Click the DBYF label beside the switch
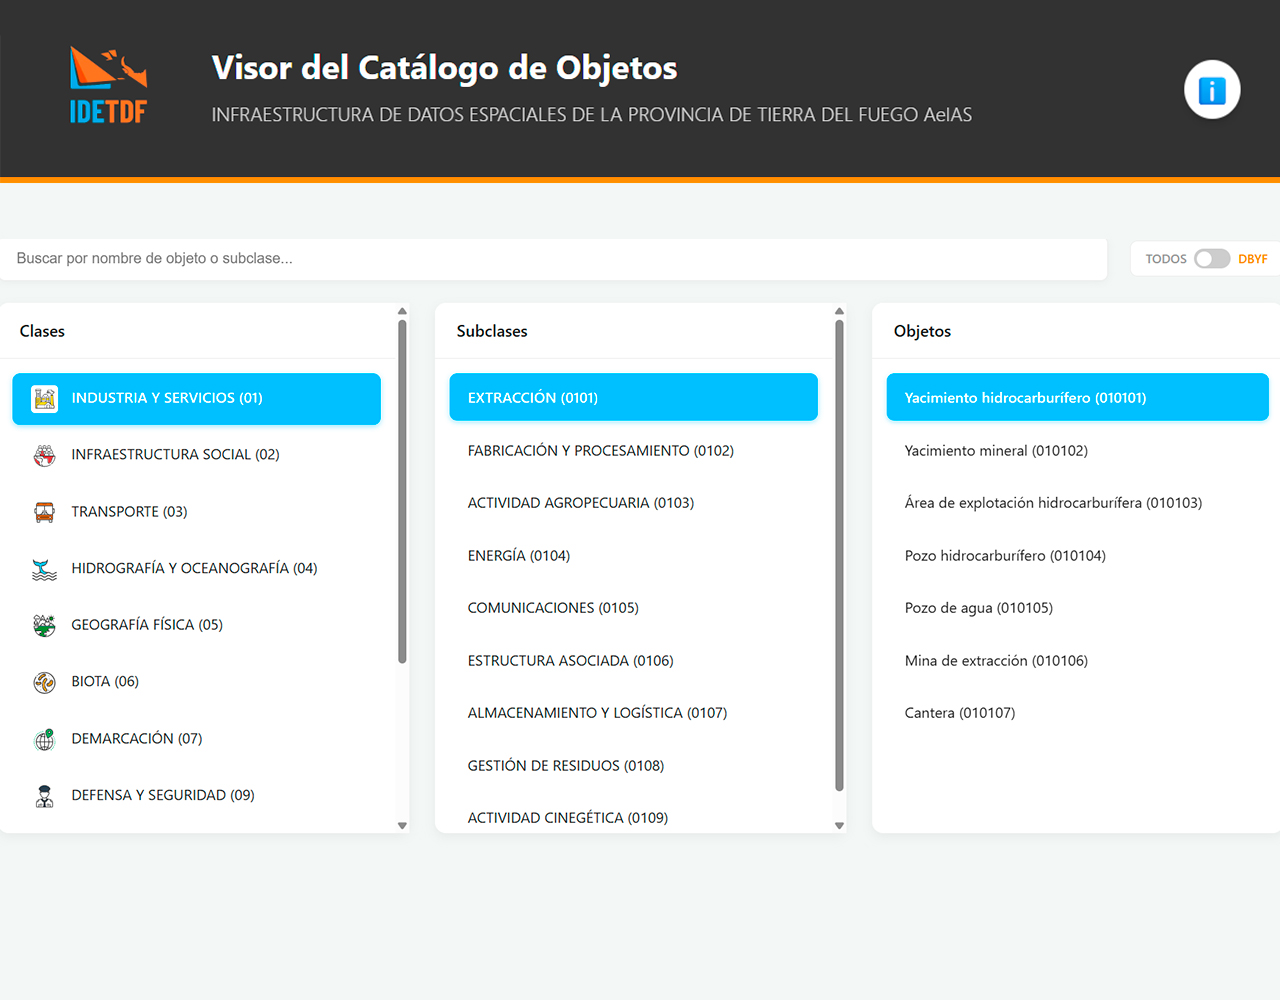This screenshot has width=1280, height=1000. point(1252,259)
